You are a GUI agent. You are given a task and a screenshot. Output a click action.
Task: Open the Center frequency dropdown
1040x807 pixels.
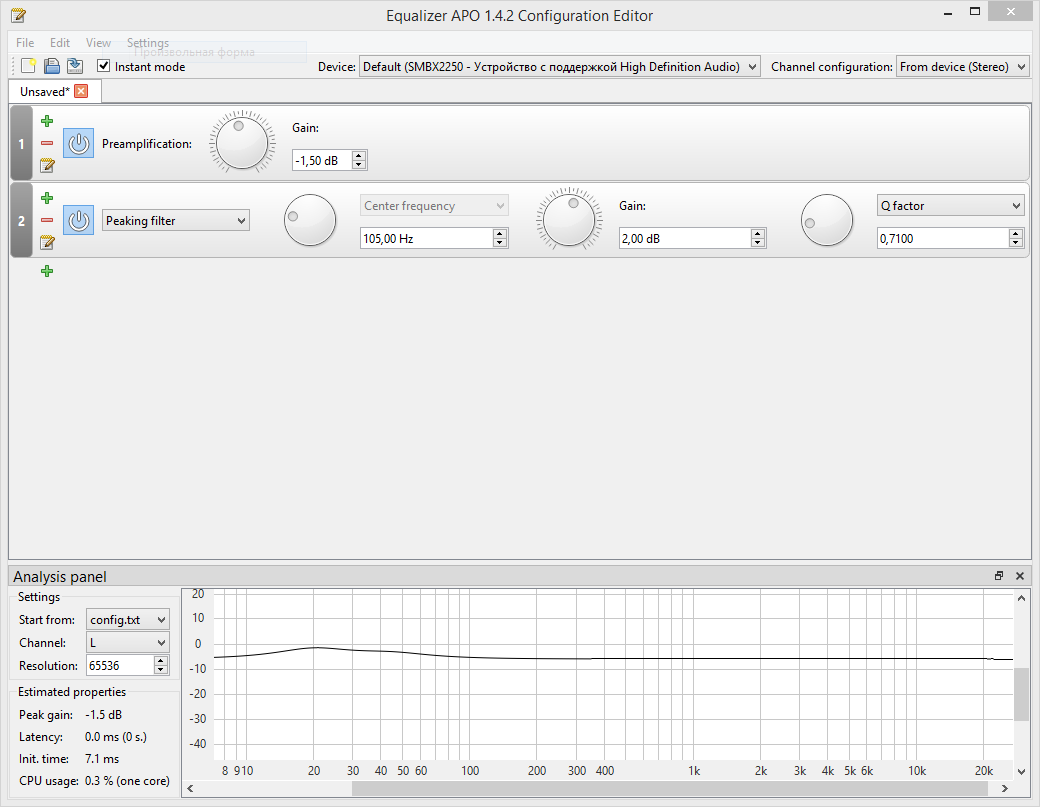(434, 206)
